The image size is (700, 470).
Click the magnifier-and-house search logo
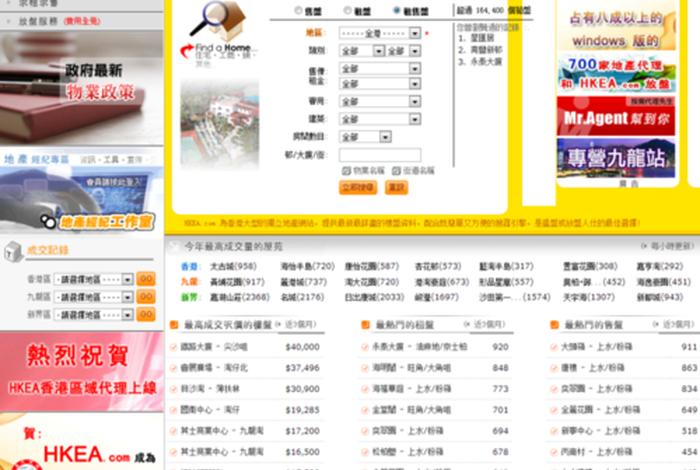click(218, 20)
